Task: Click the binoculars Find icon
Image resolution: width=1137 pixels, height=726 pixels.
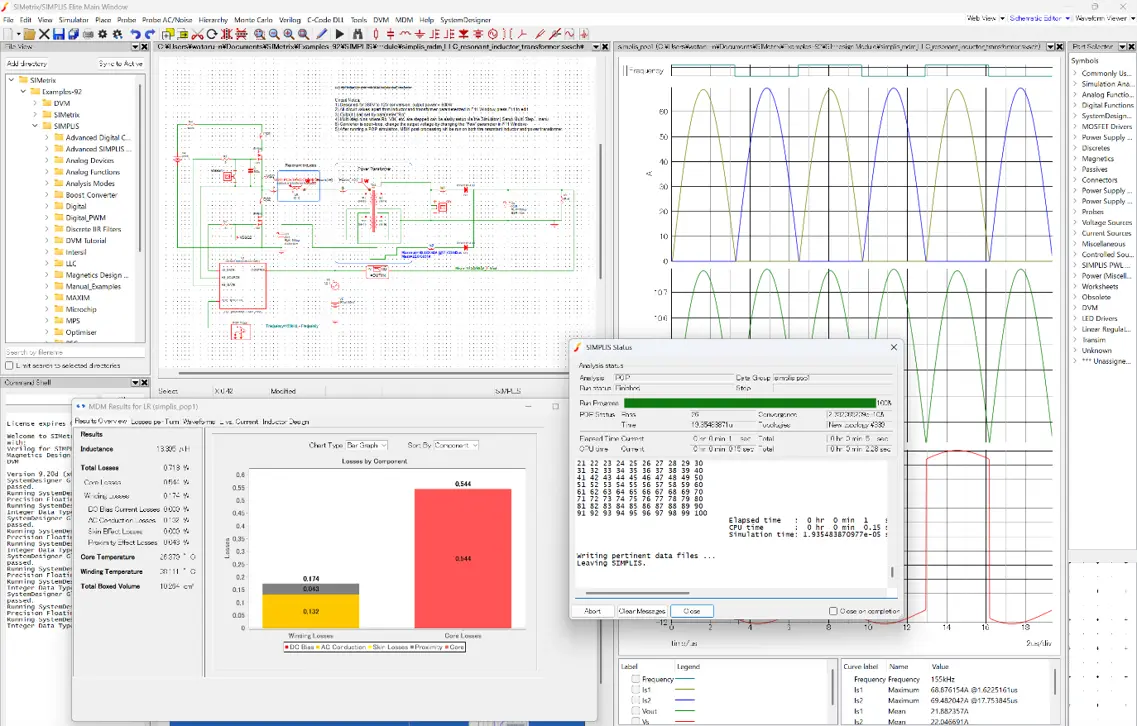Action: coord(357,34)
